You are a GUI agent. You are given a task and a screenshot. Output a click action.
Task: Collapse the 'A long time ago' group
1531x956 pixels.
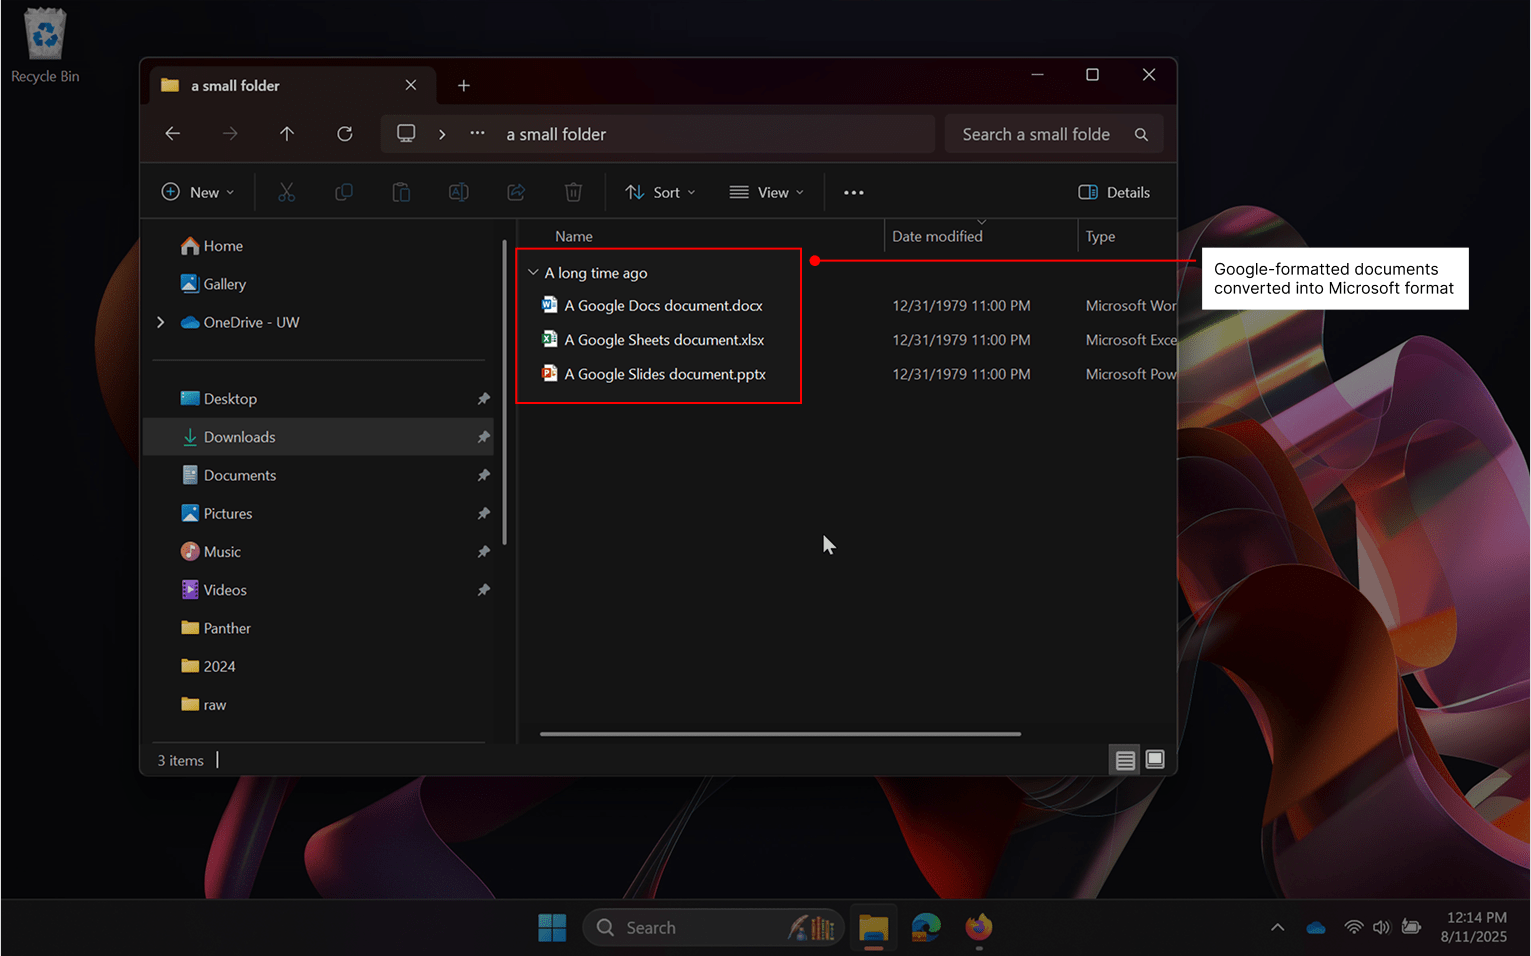533,272
